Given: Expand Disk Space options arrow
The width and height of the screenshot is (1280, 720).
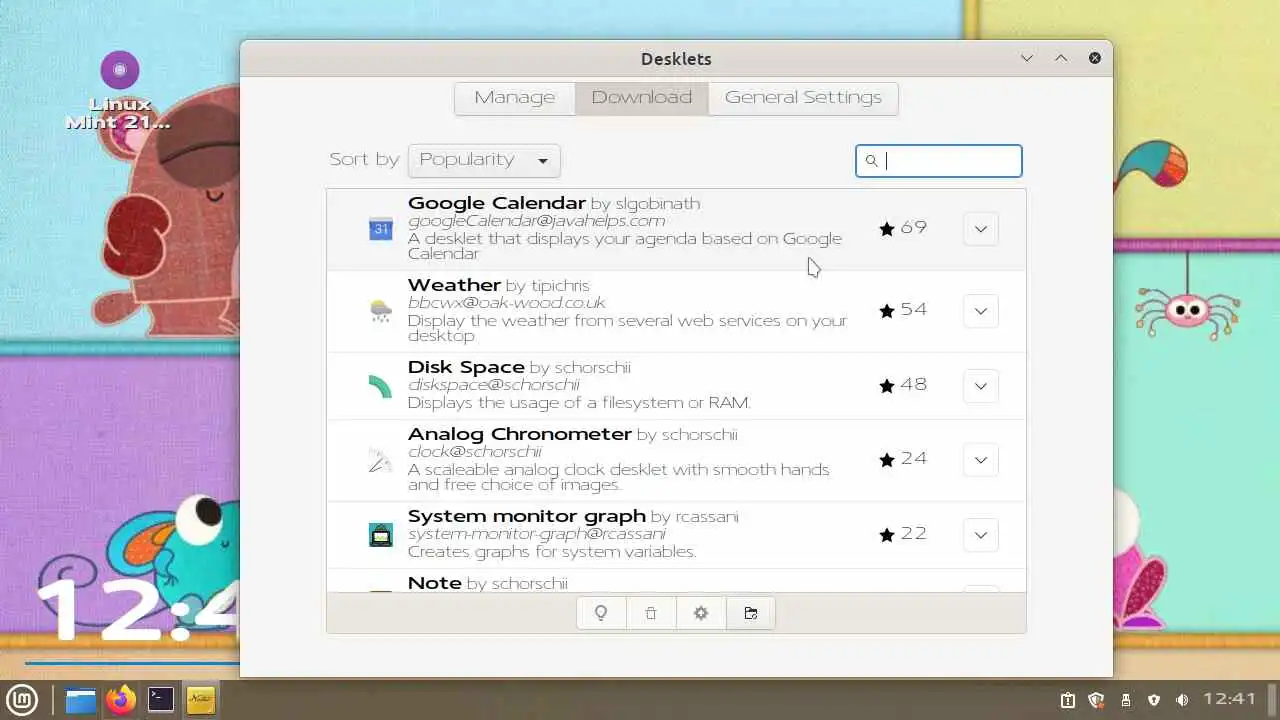Looking at the screenshot, I should (x=981, y=386).
